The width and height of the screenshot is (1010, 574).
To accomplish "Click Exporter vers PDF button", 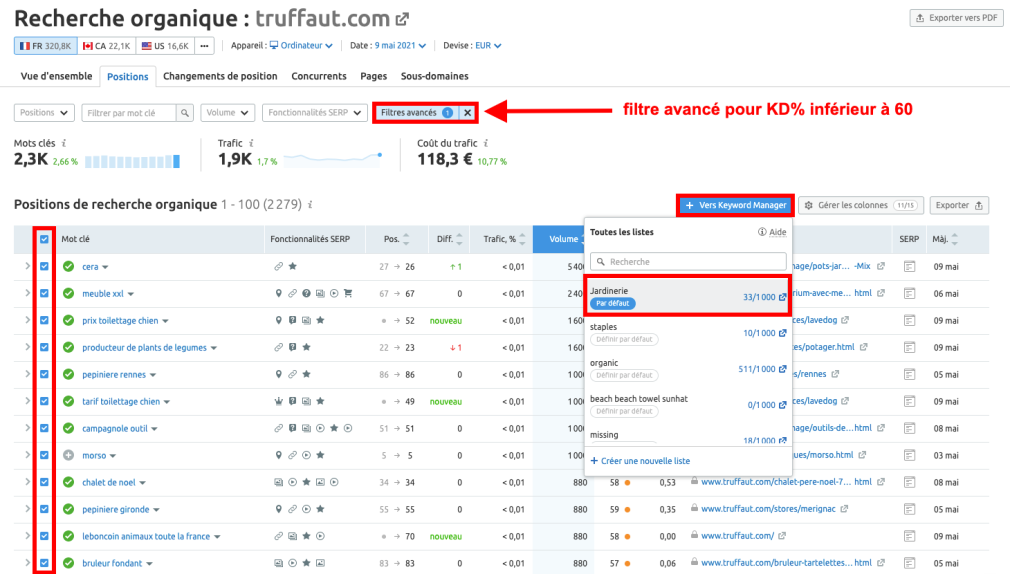I will click(x=957, y=18).
